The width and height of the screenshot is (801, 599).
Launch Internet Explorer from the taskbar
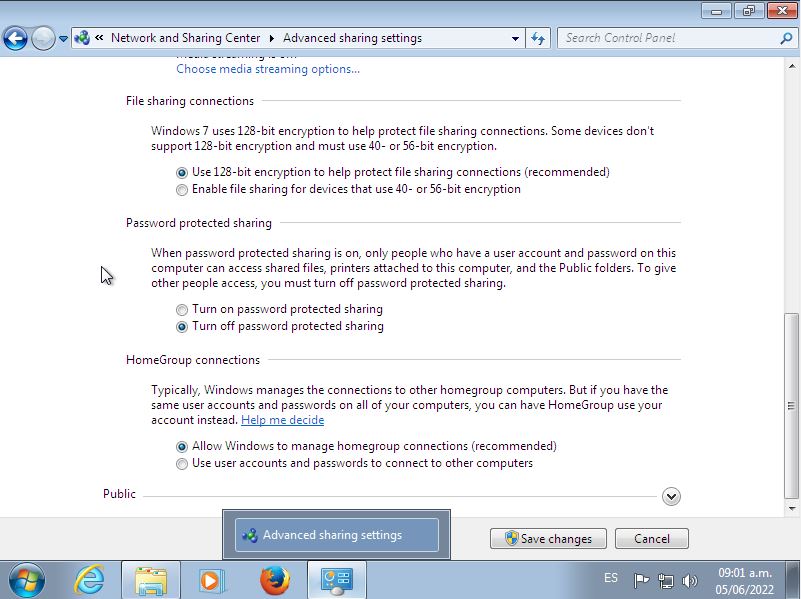[x=89, y=580]
